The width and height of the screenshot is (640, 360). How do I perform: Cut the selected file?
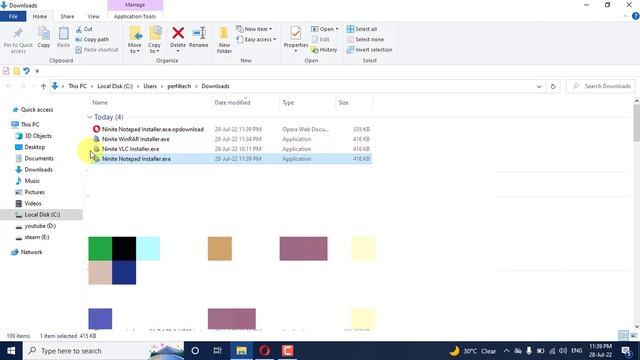84,29
